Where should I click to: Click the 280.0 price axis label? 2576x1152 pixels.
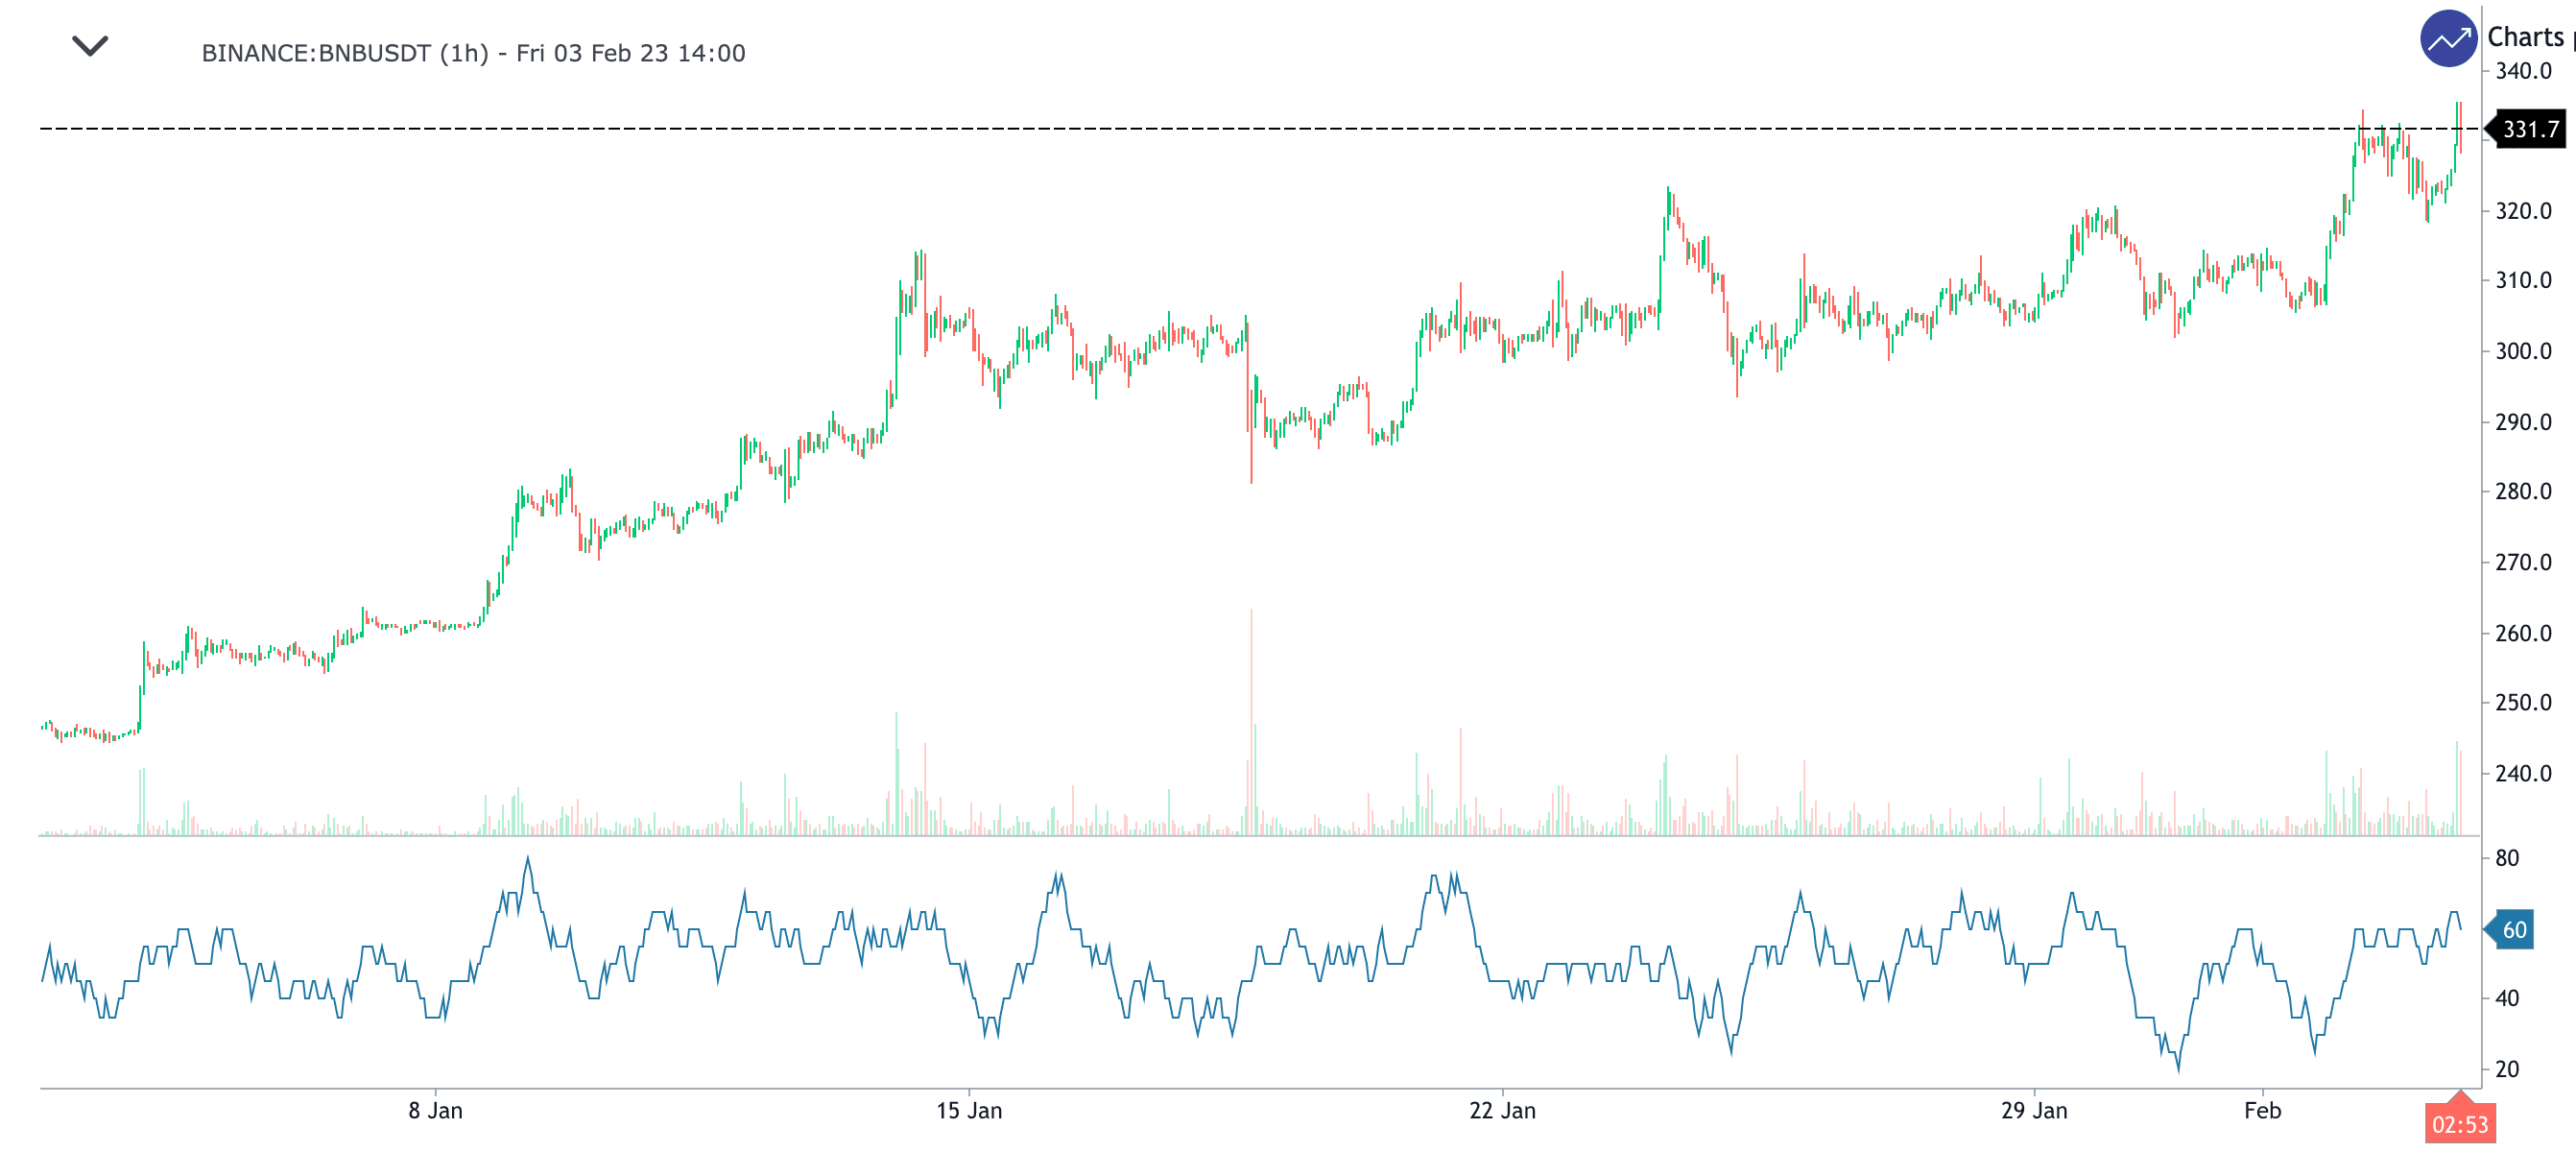pos(2523,491)
